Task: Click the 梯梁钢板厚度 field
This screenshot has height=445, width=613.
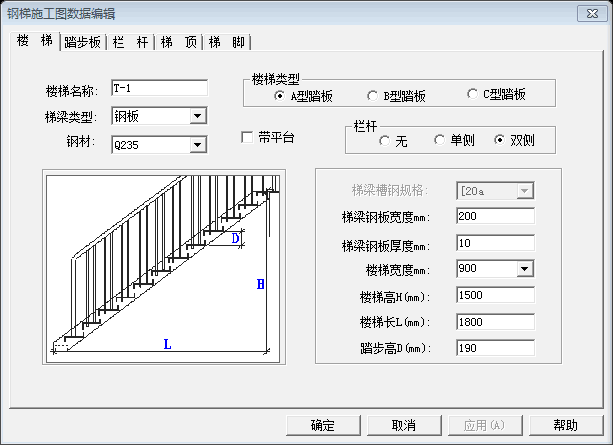Action: [495, 243]
